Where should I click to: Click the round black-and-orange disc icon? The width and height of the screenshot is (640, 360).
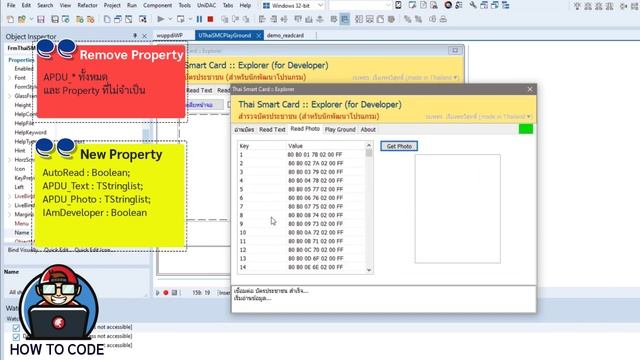point(448,5)
